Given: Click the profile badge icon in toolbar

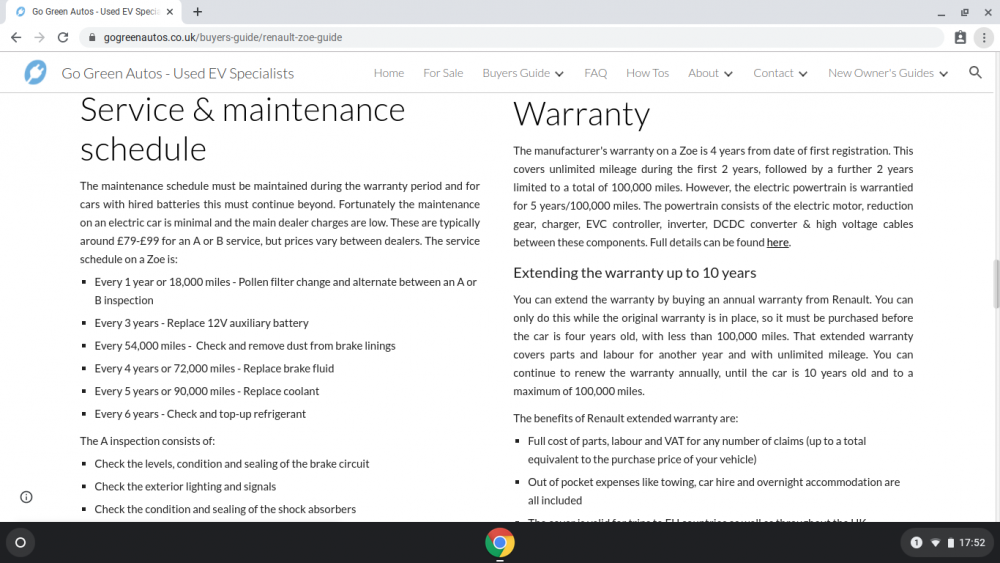Looking at the screenshot, I should point(960,38).
